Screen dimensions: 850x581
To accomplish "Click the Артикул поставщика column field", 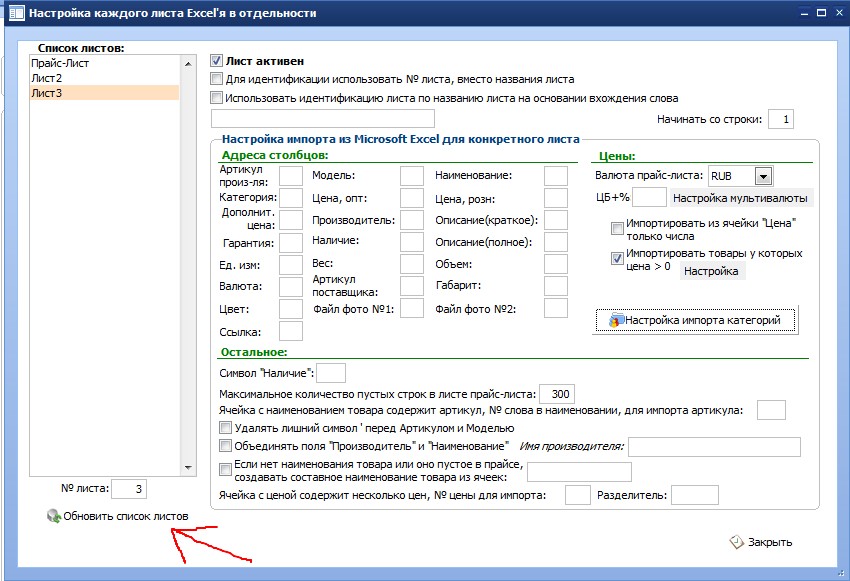I will (412, 286).
